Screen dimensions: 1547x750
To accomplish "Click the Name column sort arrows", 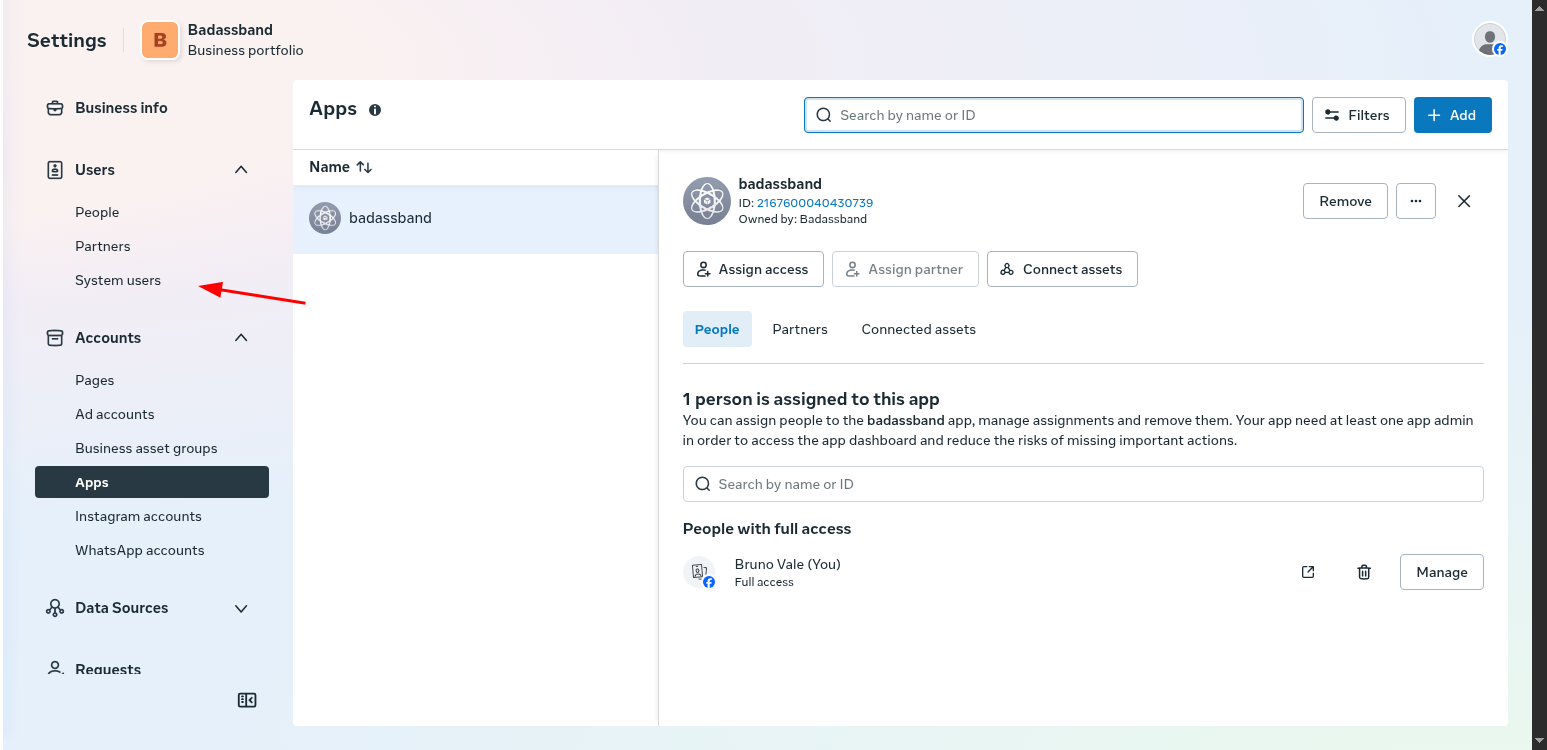I will (364, 167).
